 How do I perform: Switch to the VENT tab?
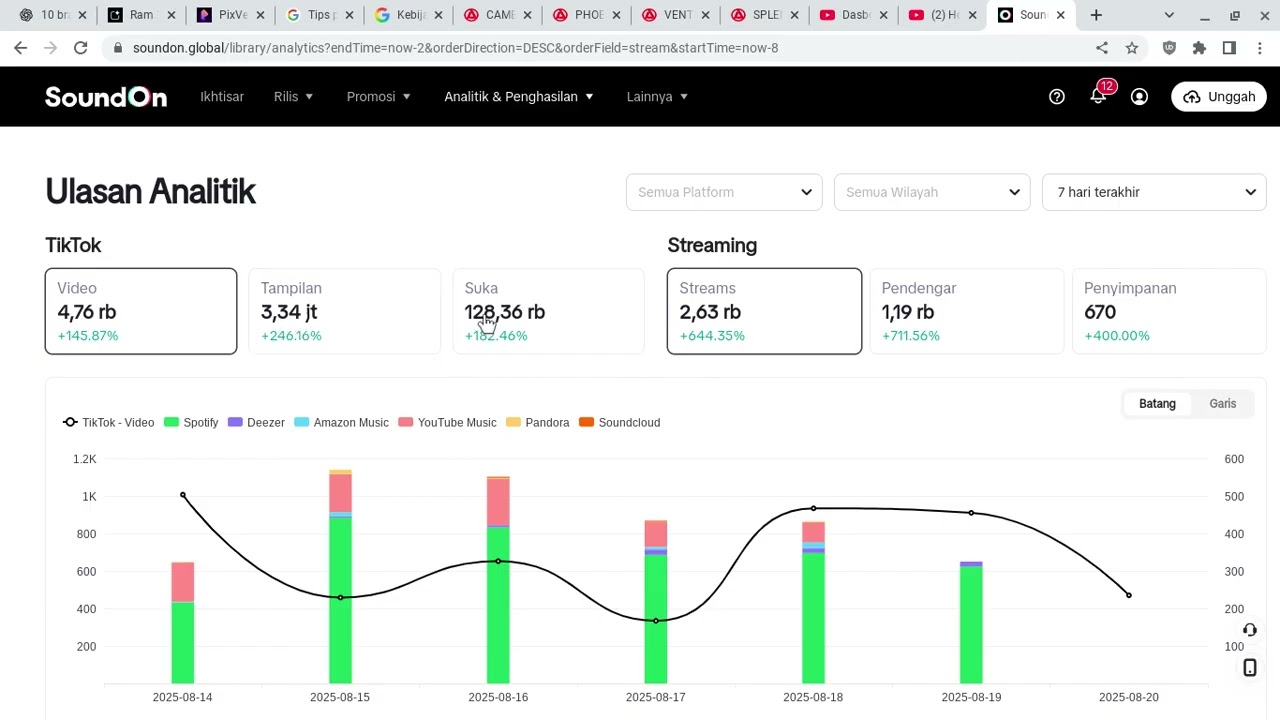[676, 15]
